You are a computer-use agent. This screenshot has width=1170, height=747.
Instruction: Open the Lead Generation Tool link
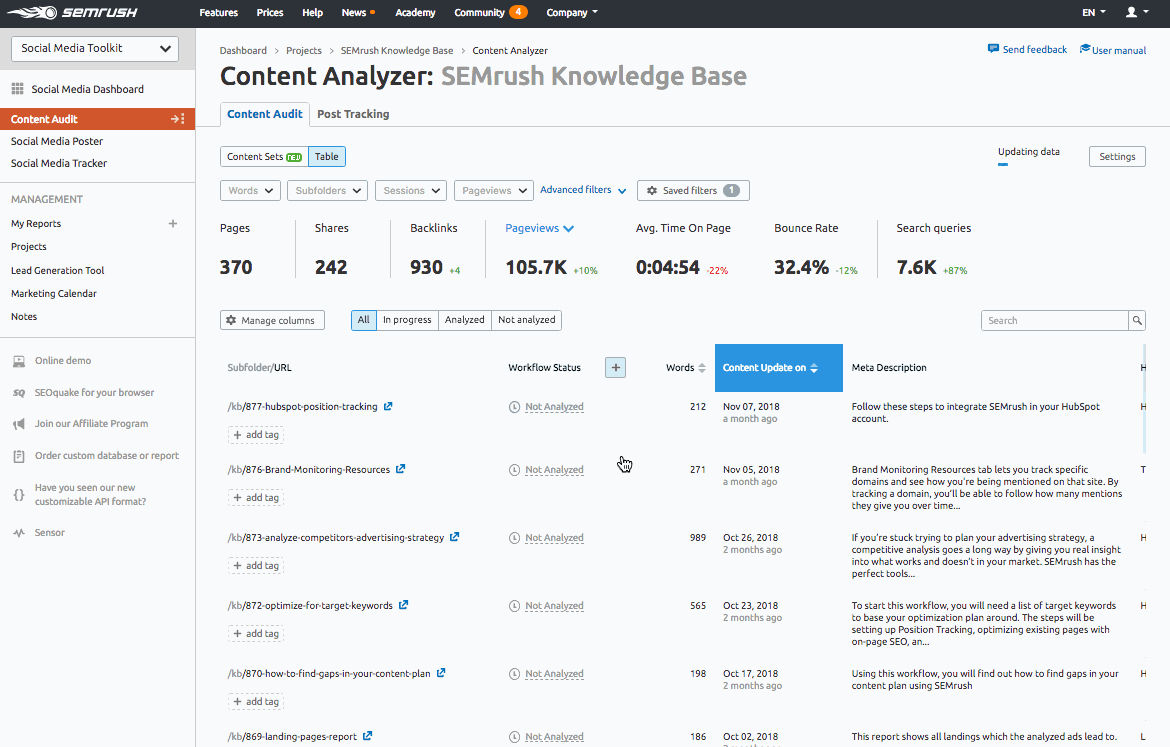point(57,271)
